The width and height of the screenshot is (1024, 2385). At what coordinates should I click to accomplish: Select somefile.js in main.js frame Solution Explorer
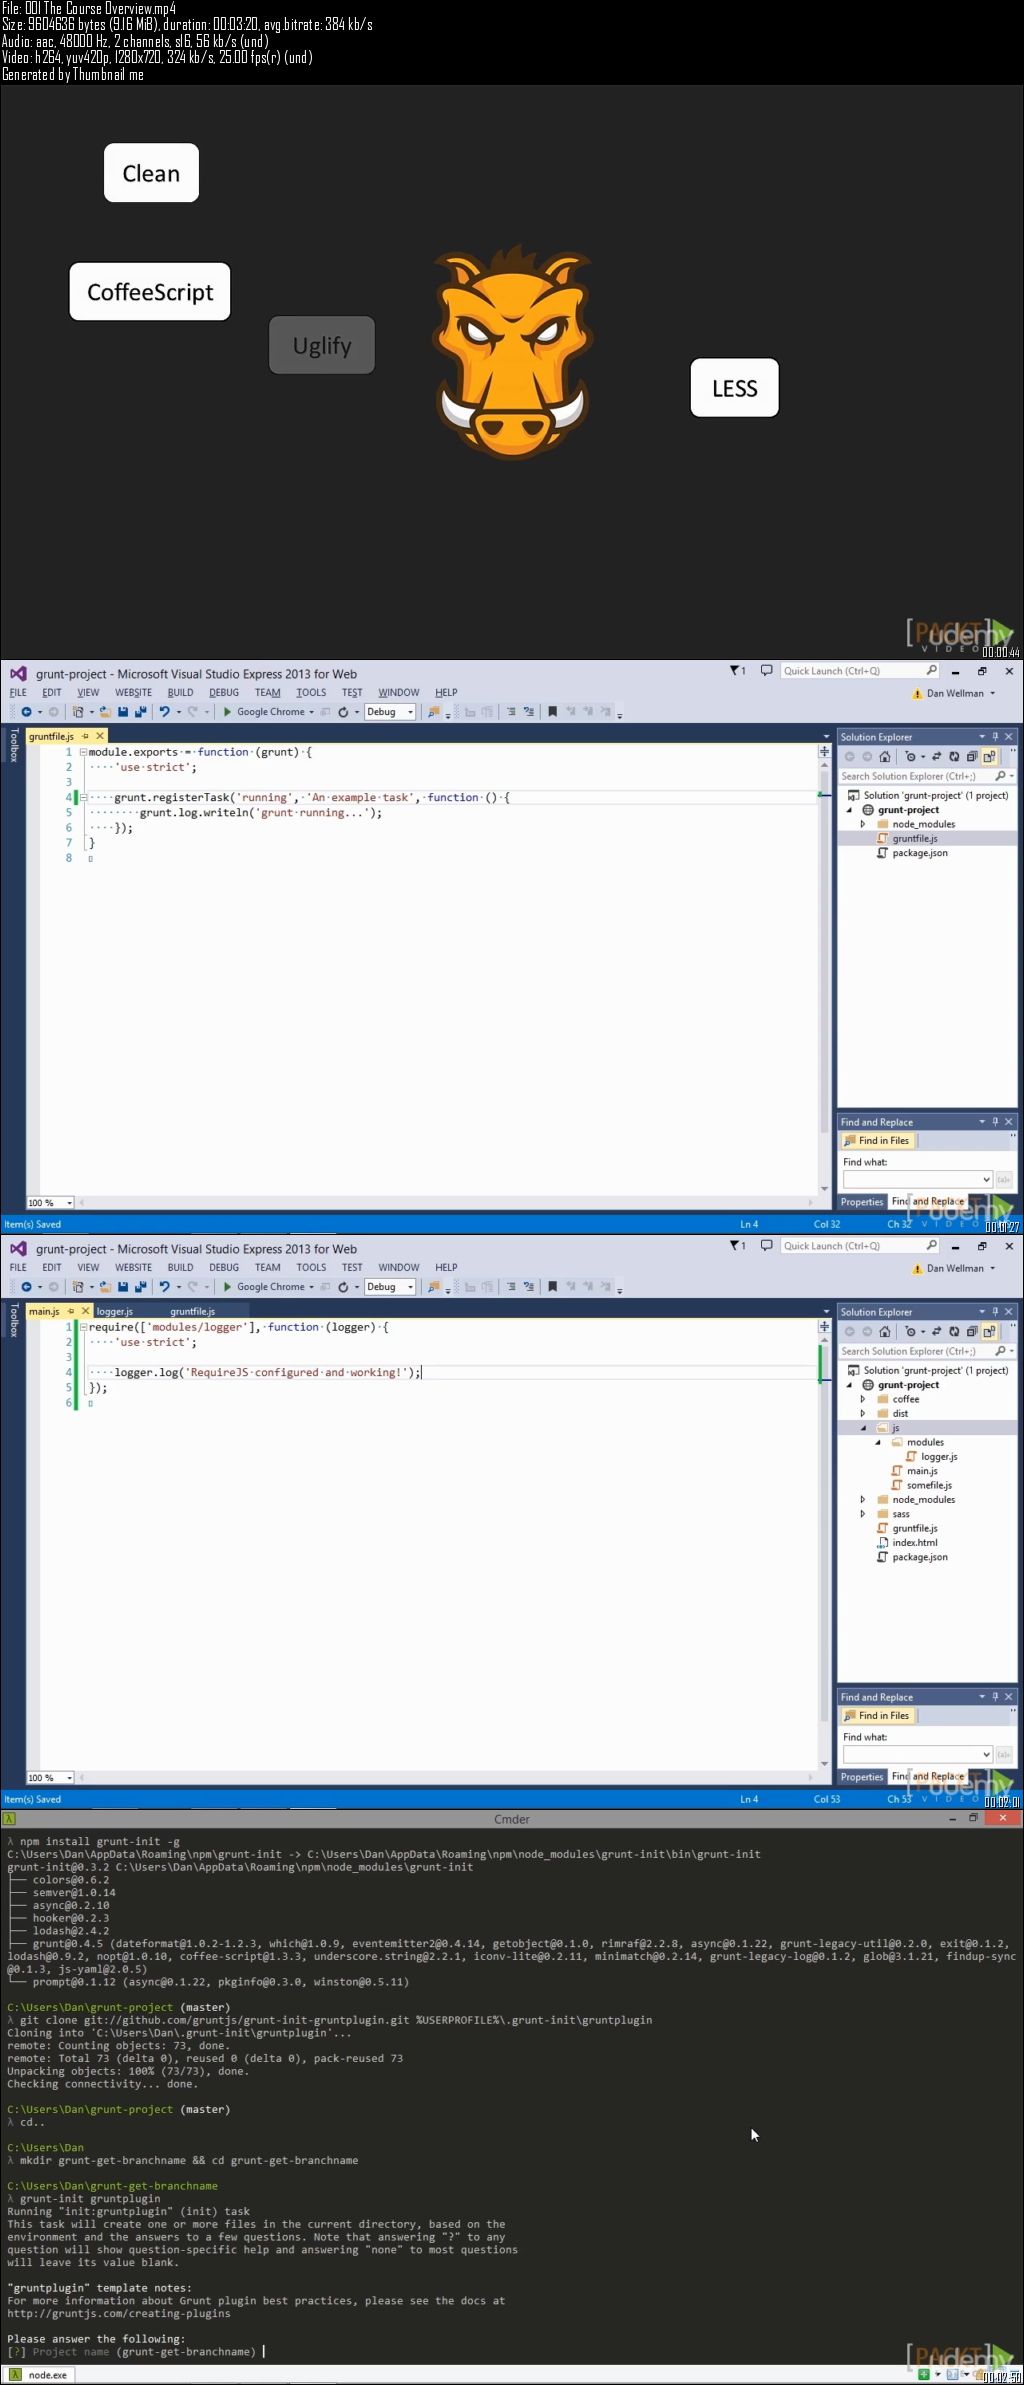point(929,1485)
